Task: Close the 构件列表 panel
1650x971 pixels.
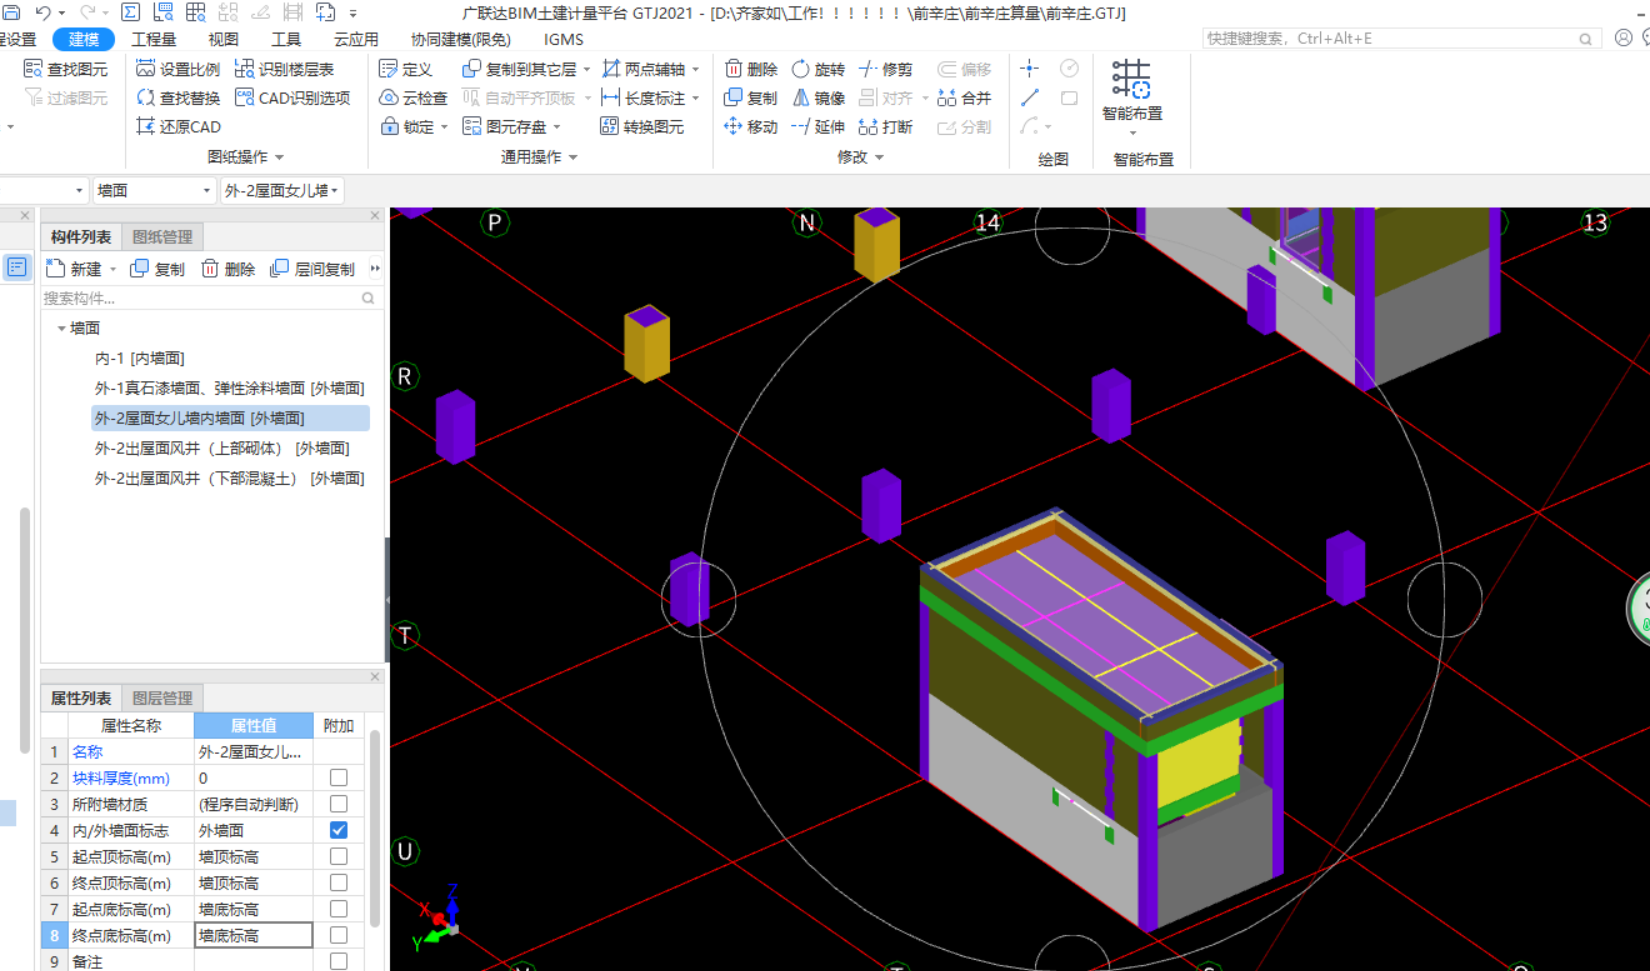Action: 375,215
